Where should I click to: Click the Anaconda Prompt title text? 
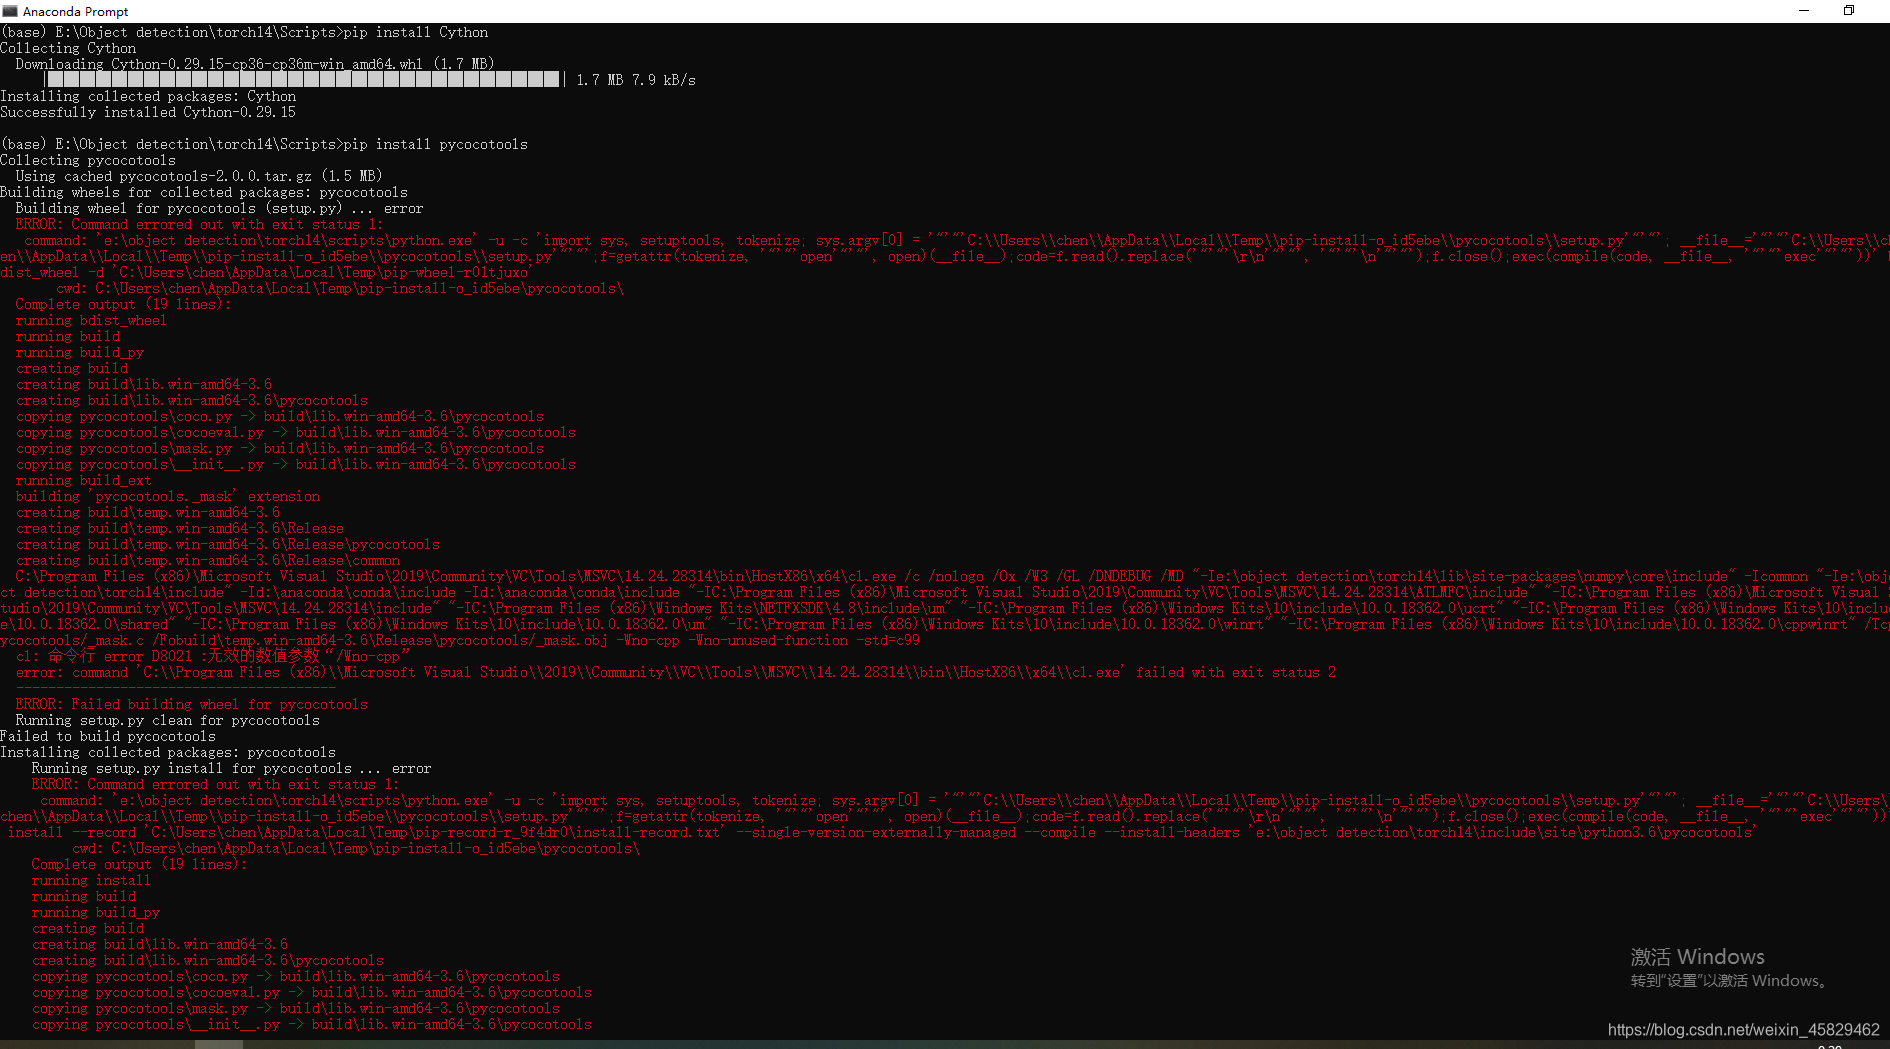[76, 11]
